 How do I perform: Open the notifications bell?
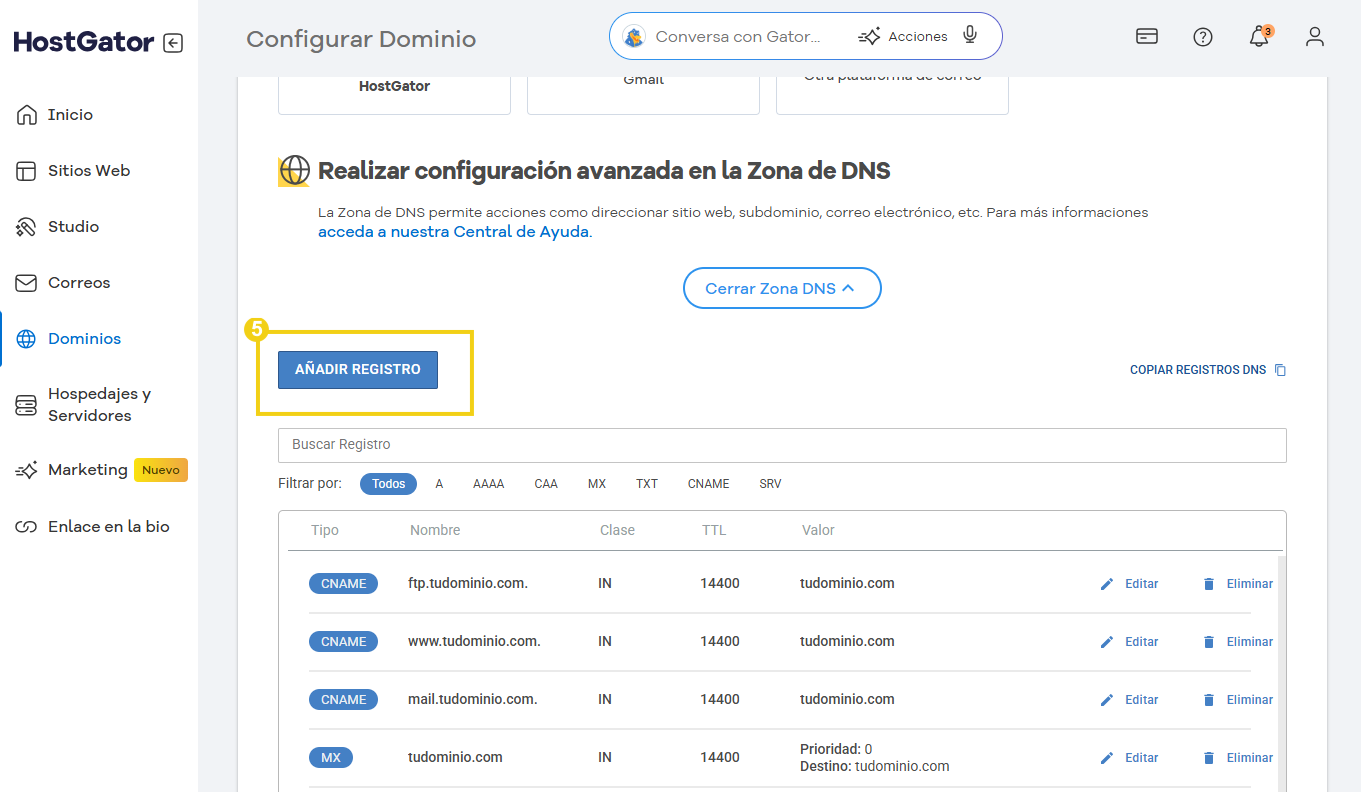click(1259, 36)
